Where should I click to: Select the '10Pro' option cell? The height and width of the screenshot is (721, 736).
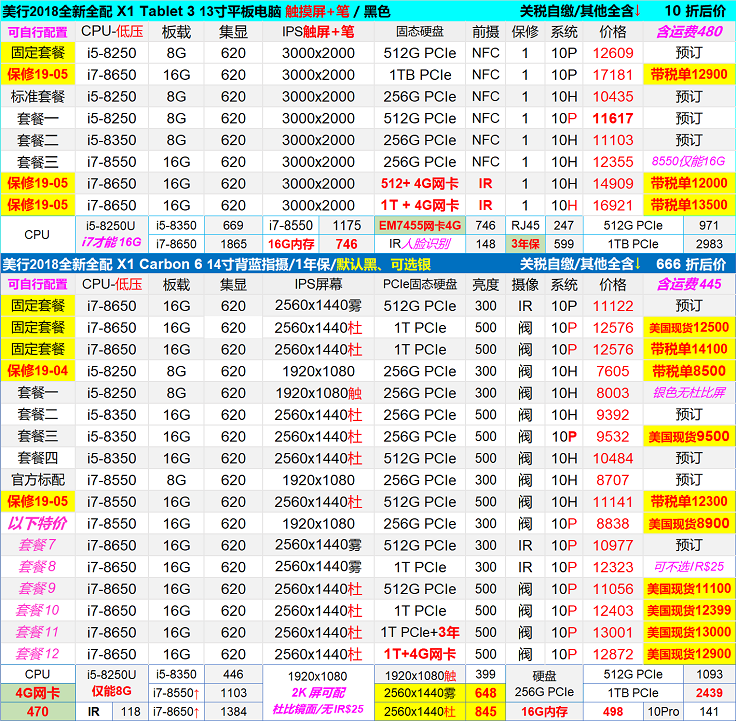click(663, 712)
